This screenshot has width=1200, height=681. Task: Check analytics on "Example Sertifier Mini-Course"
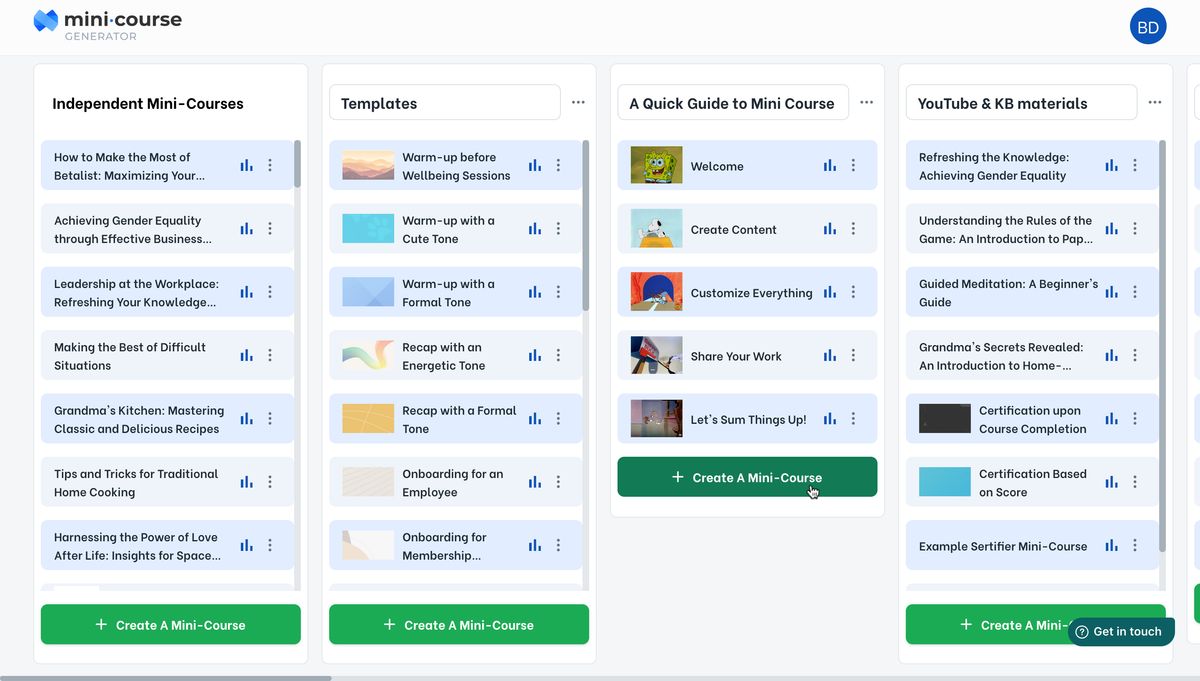pos(1110,545)
